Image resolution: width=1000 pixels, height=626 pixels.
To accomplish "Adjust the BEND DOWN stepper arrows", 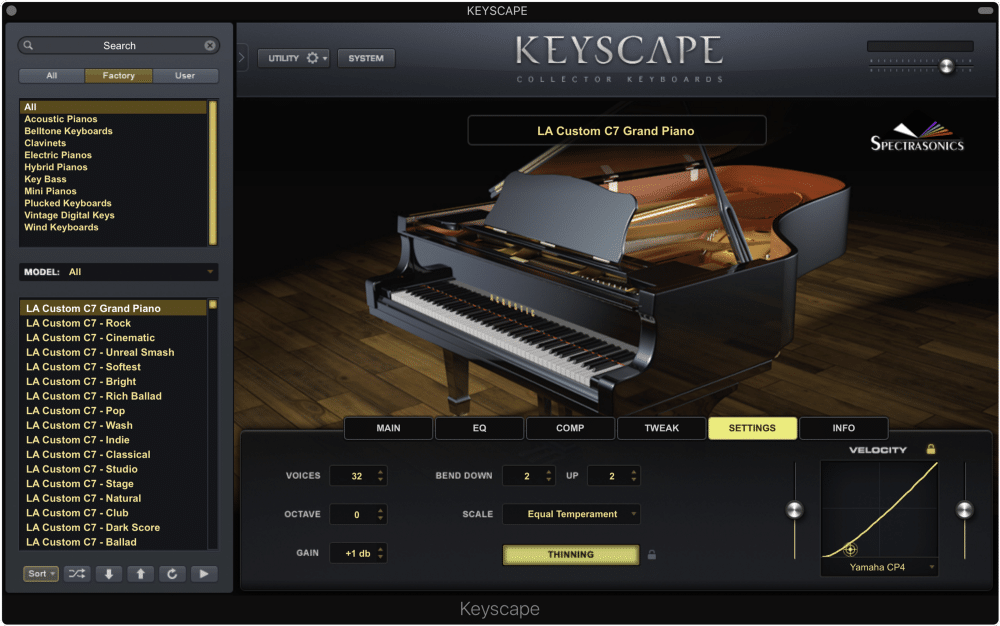I will pyautogui.click(x=548, y=476).
